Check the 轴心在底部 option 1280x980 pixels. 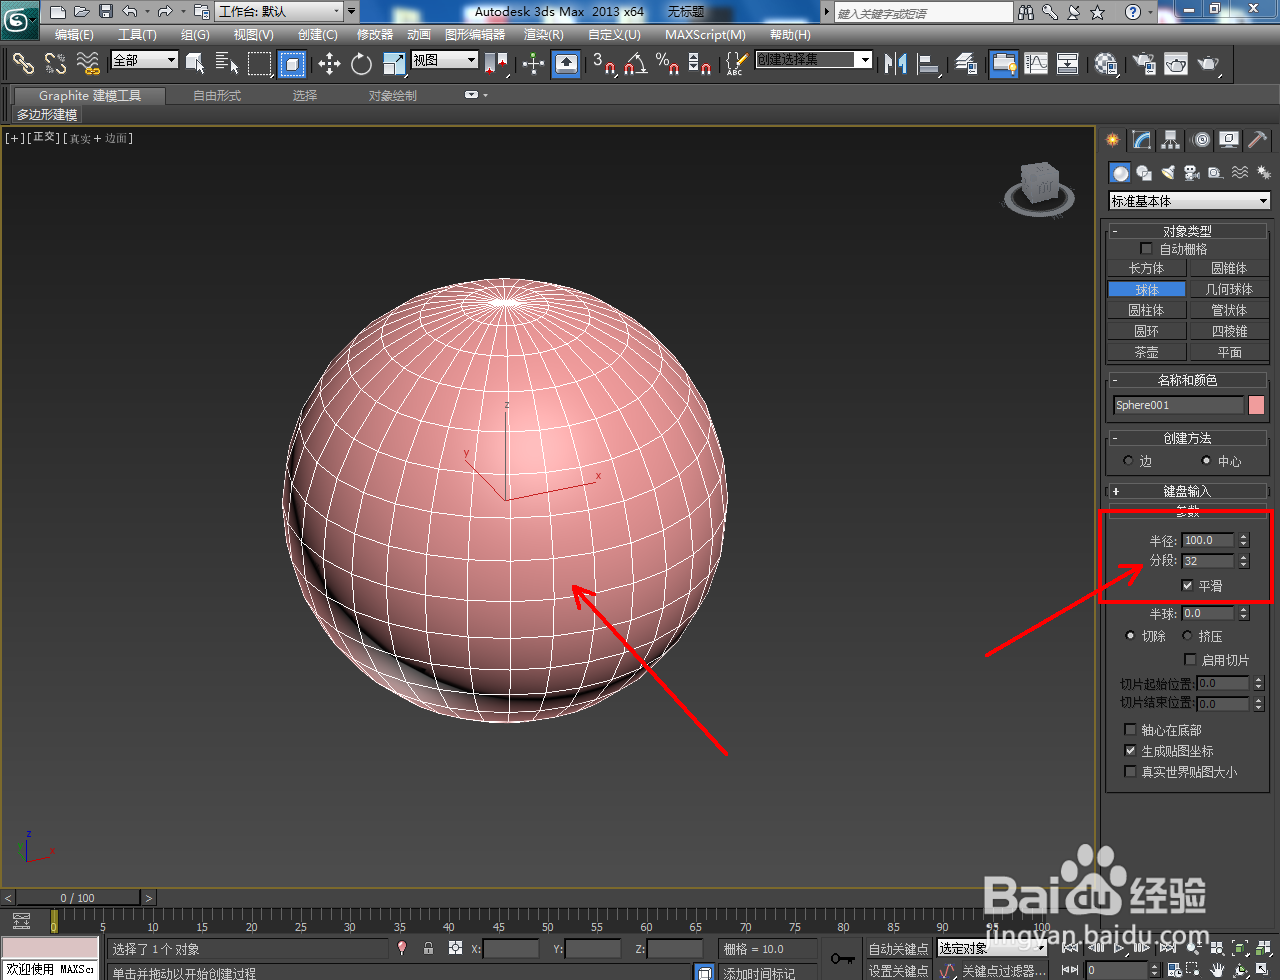(1130, 730)
